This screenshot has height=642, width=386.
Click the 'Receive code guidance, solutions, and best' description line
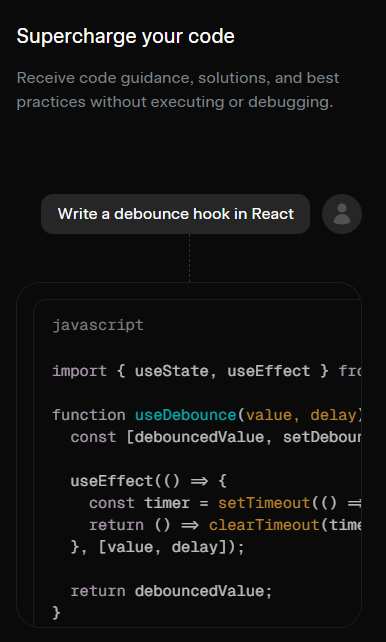tap(178, 78)
